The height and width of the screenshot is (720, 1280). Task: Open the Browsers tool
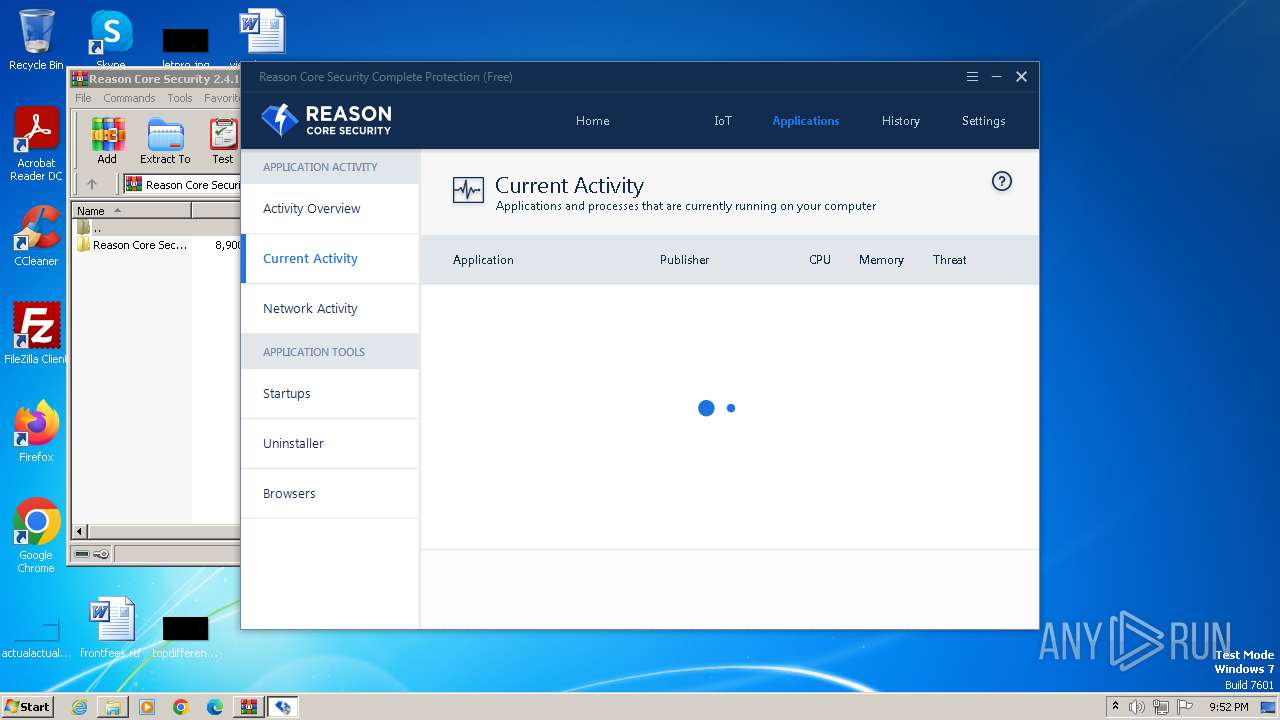(x=330, y=494)
